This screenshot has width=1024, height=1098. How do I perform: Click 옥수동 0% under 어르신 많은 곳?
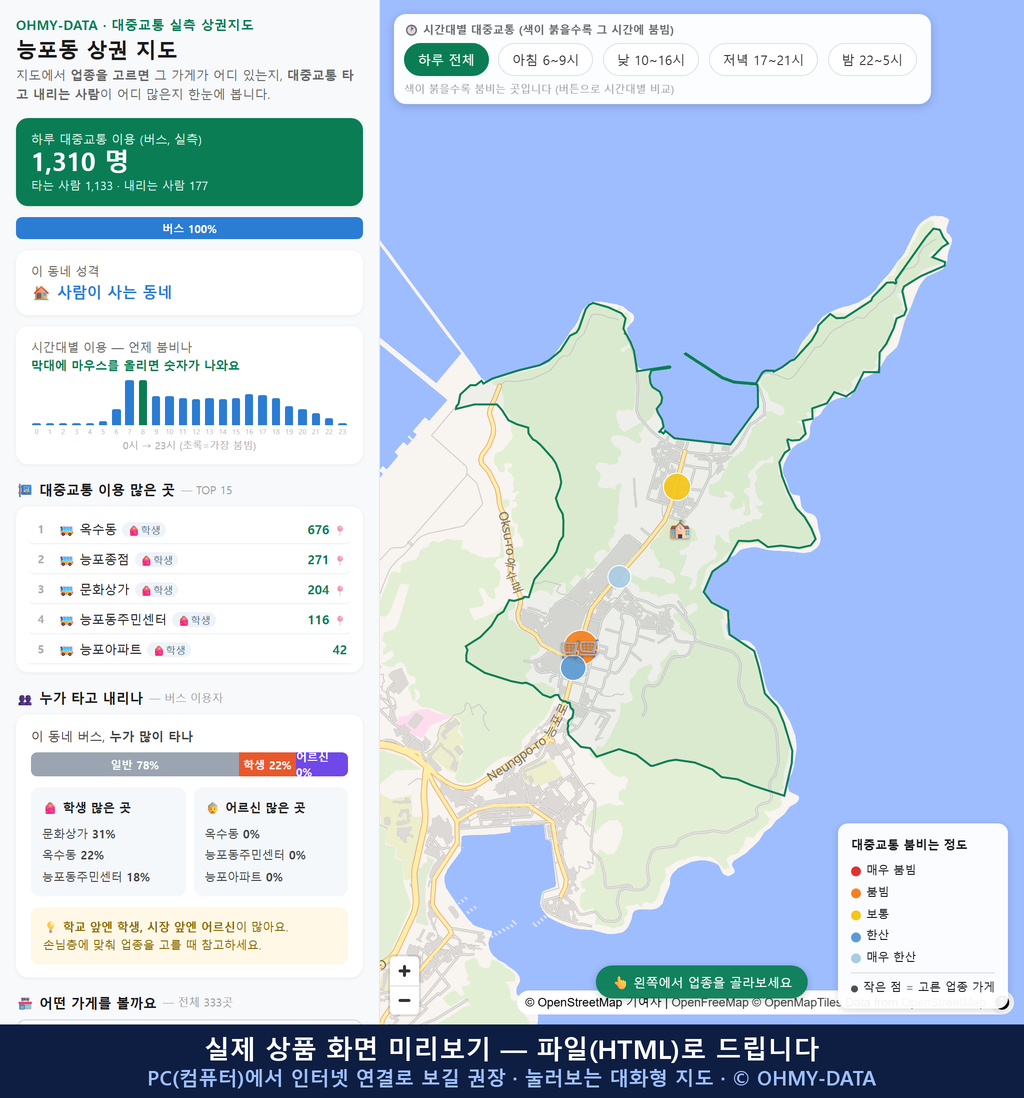pos(232,834)
